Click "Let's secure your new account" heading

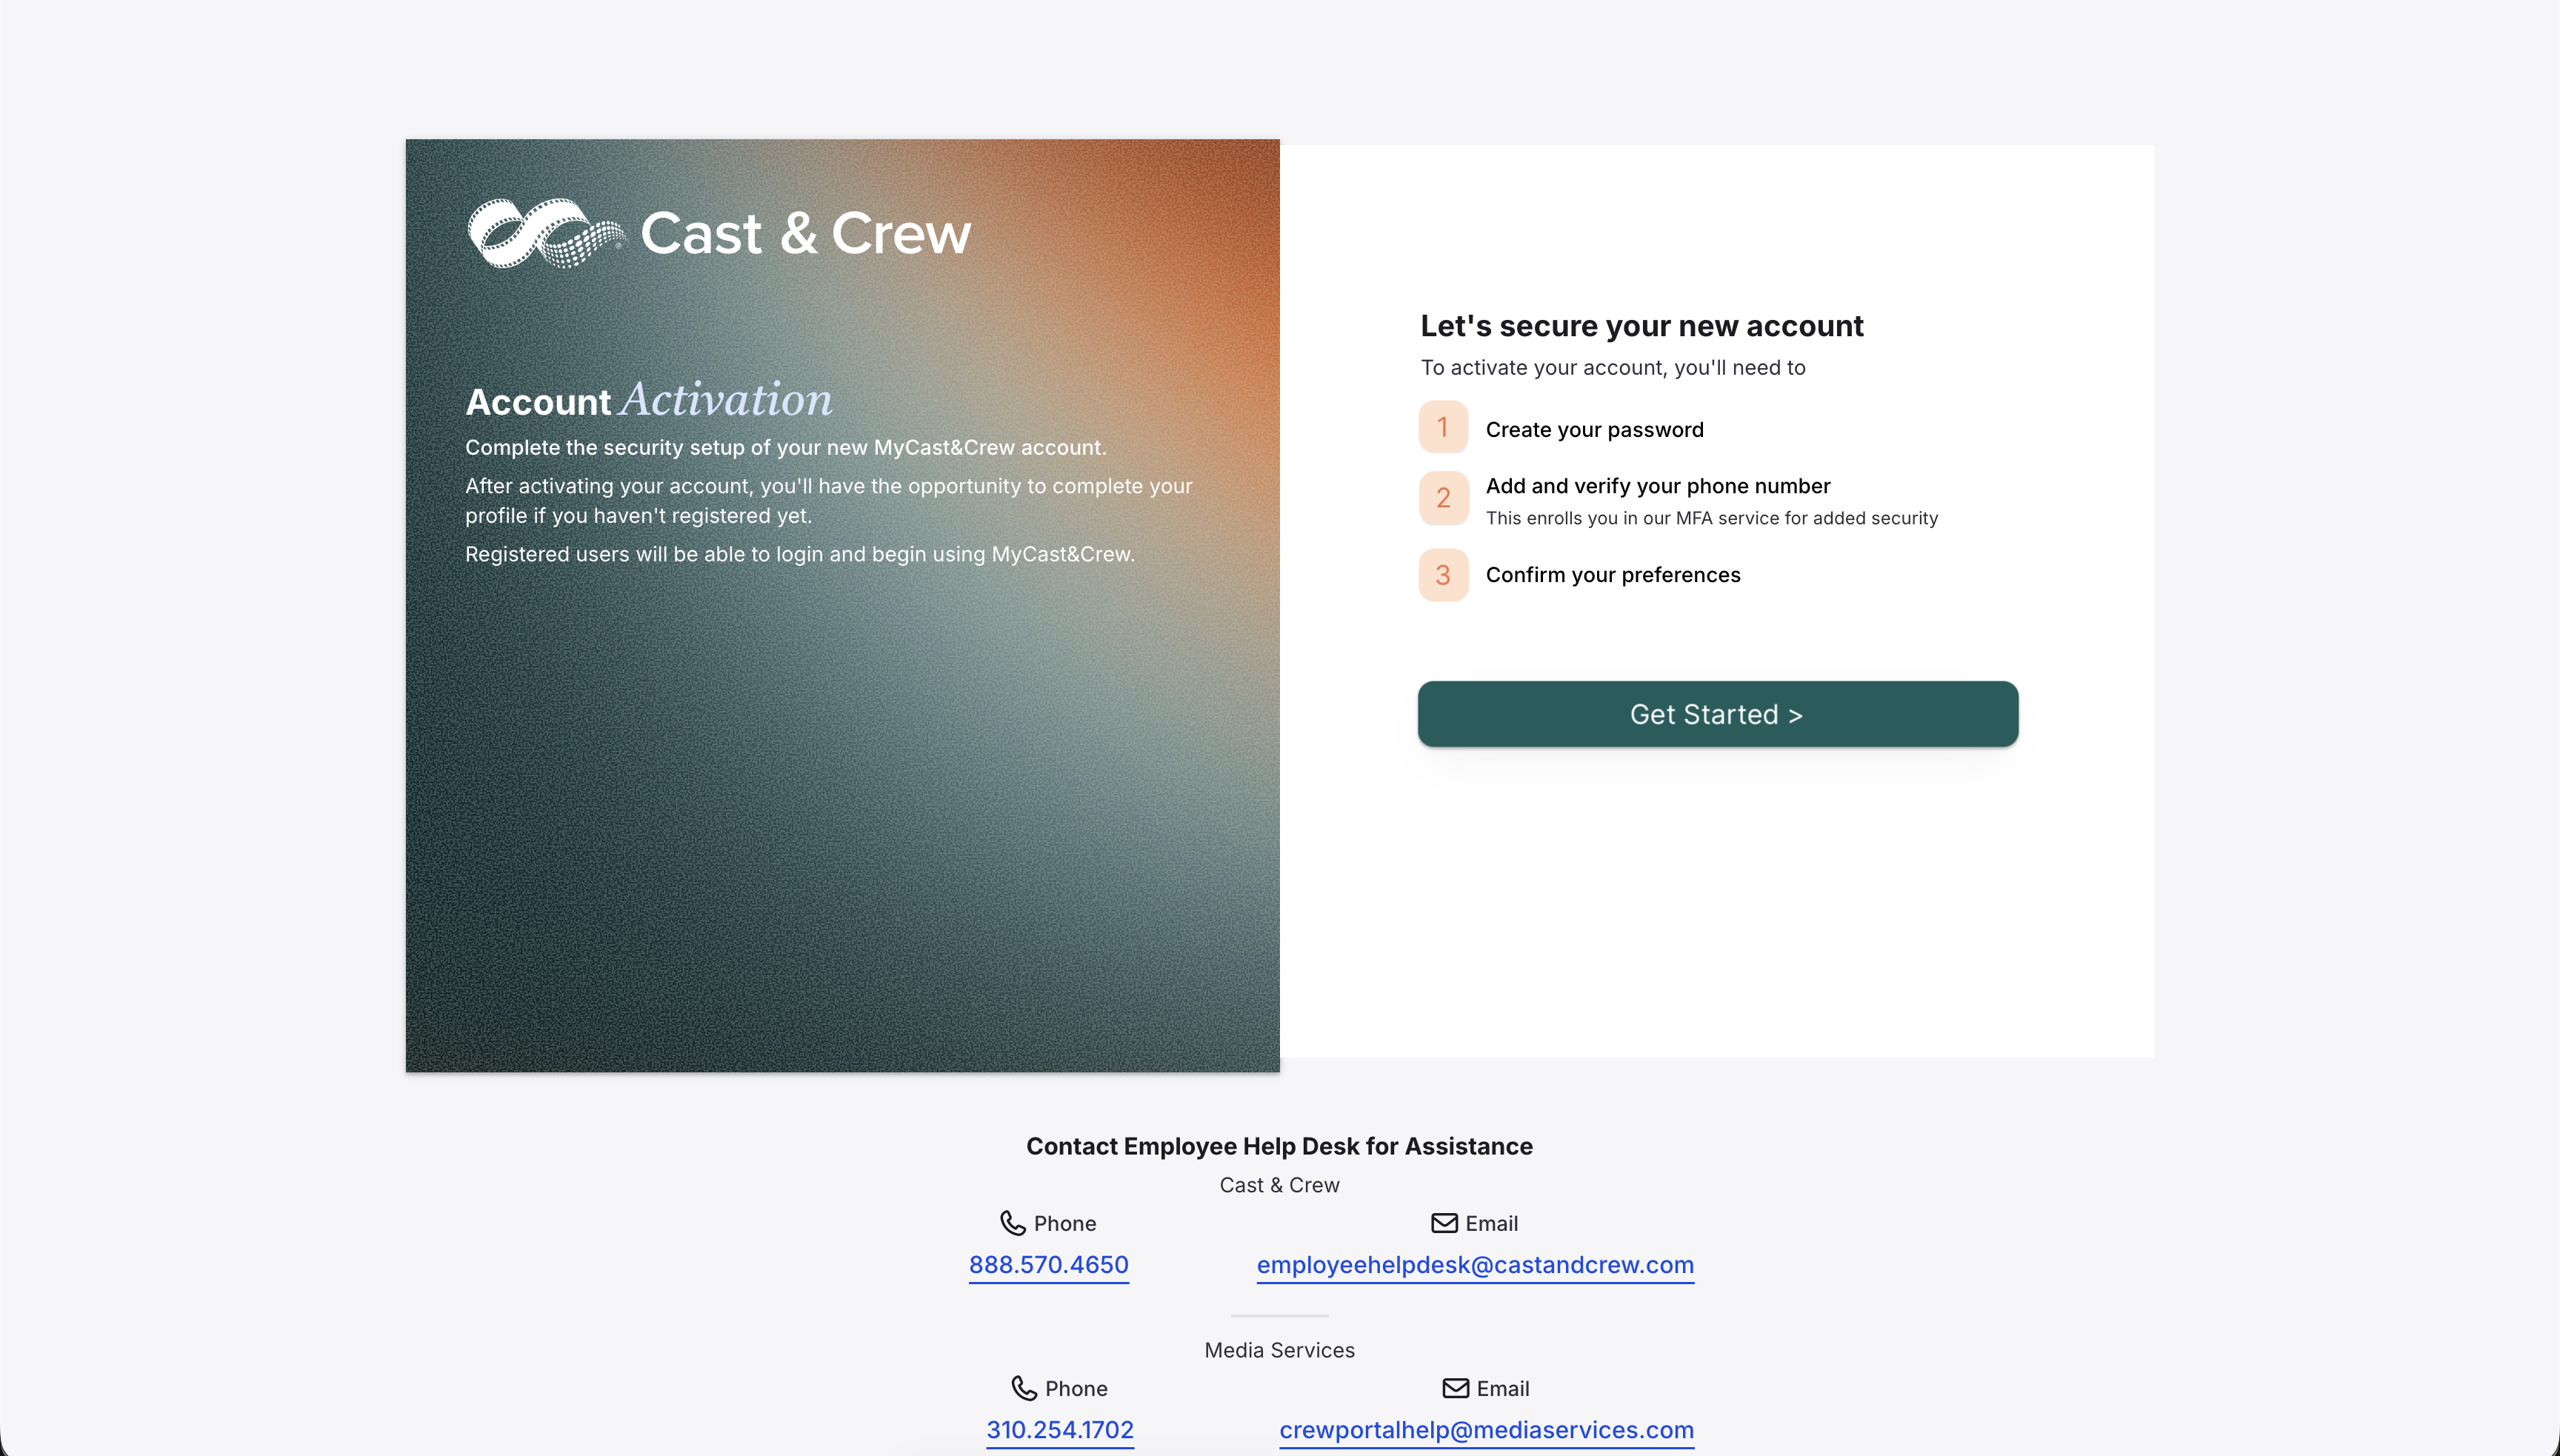click(1642, 326)
